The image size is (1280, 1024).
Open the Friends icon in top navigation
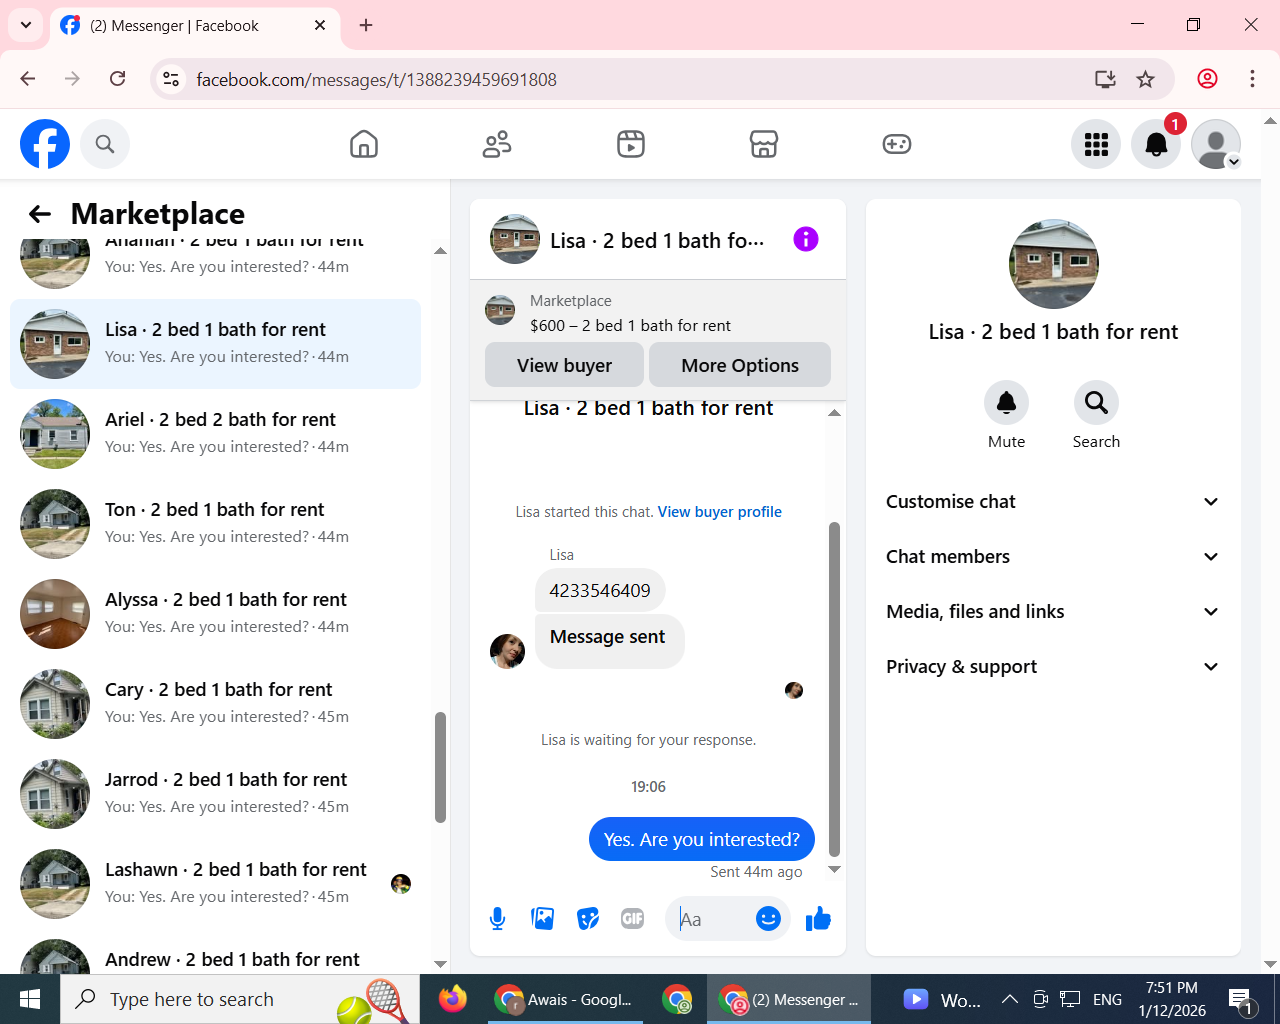[x=497, y=144]
